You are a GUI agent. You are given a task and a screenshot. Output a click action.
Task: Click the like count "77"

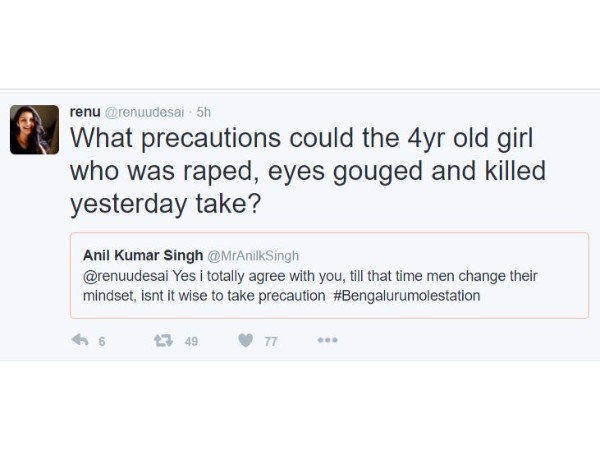[x=270, y=342]
